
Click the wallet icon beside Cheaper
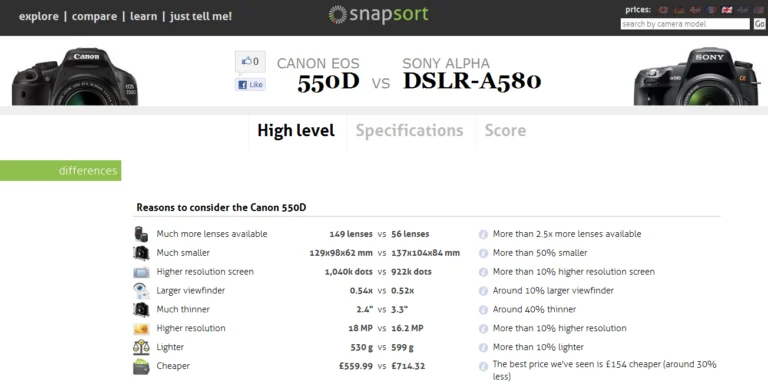[x=141, y=366]
